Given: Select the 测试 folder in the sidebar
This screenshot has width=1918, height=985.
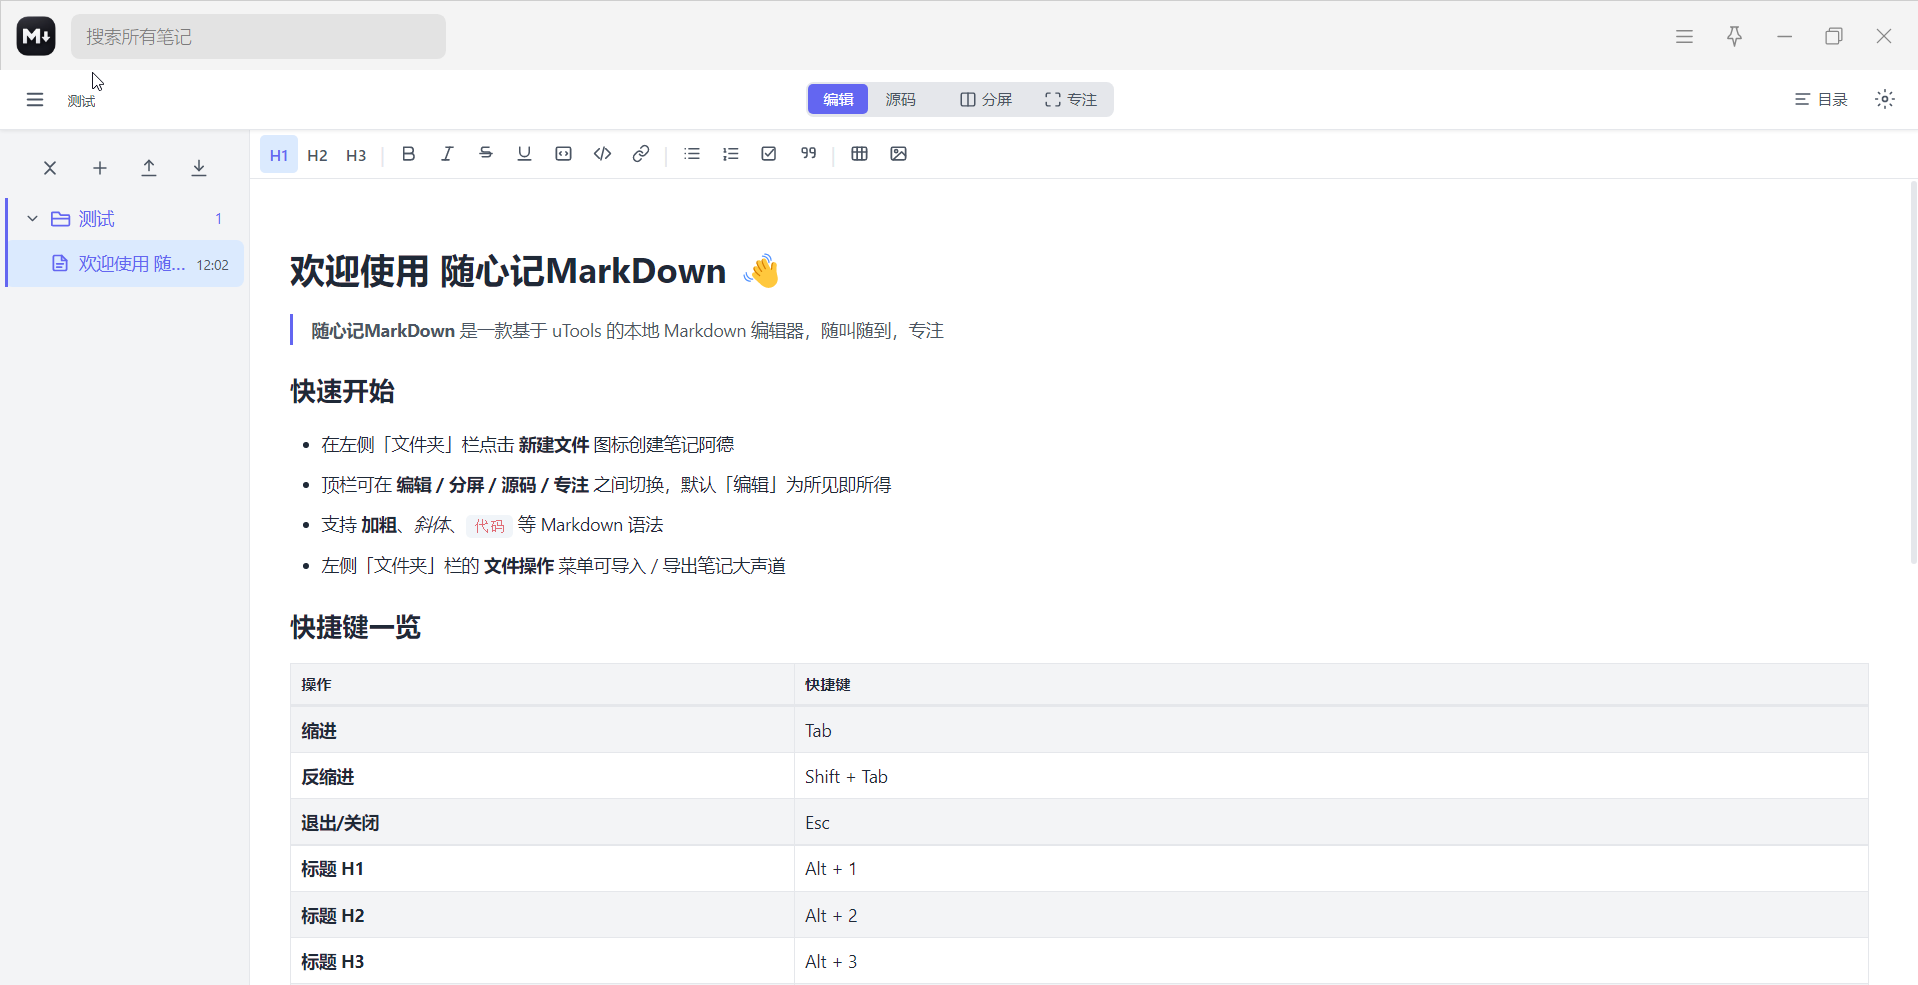Looking at the screenshot, I should coord(126,219).
